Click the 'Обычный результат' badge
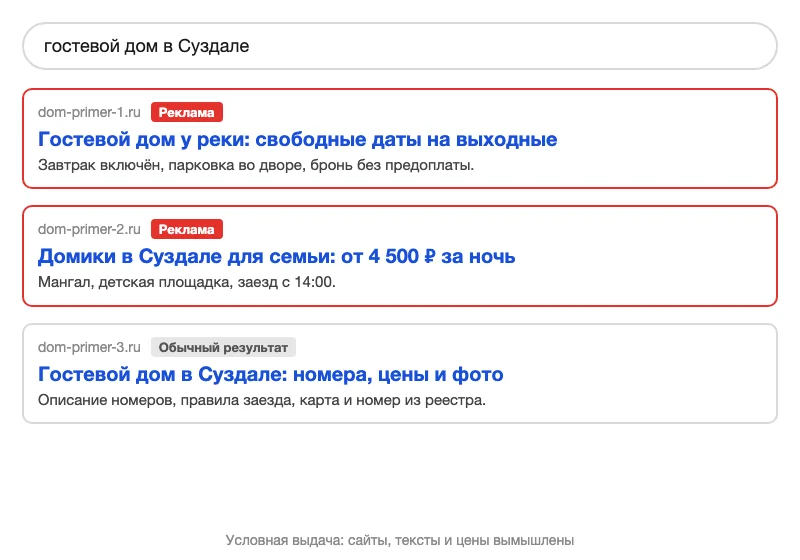Screen dimensions: 800x560 223,347
